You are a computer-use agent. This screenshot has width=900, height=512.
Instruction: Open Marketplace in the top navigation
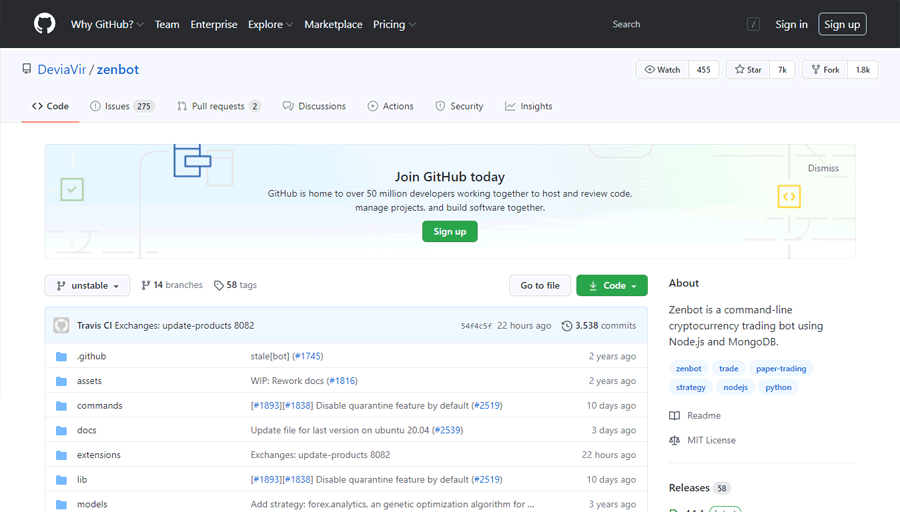333,24
